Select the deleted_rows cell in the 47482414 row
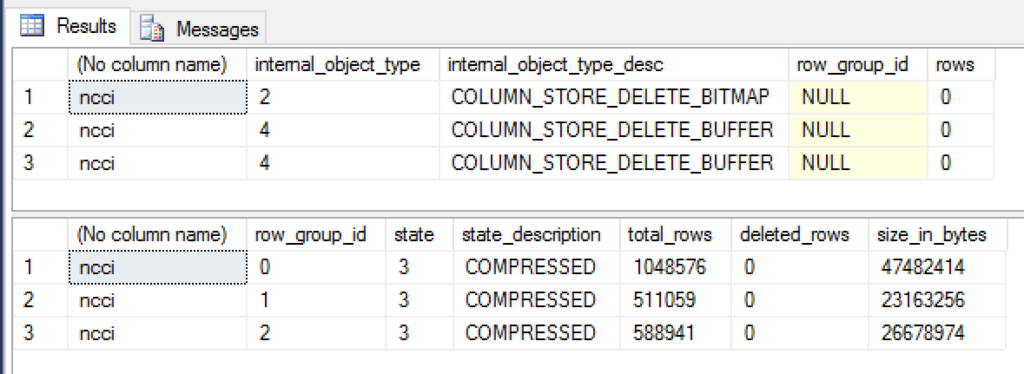The height and width of the screenshot is (374, 1024). tap(799, 267)
